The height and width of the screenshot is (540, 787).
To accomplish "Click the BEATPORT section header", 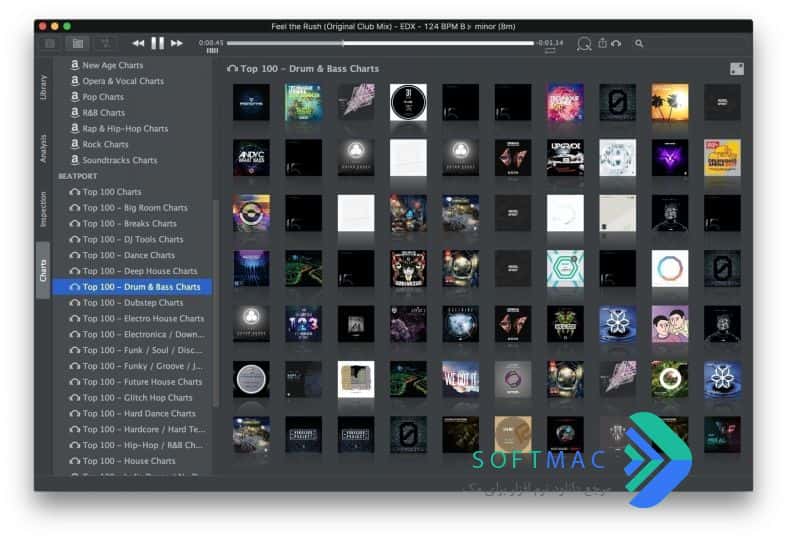I will [x=77, y=176].
